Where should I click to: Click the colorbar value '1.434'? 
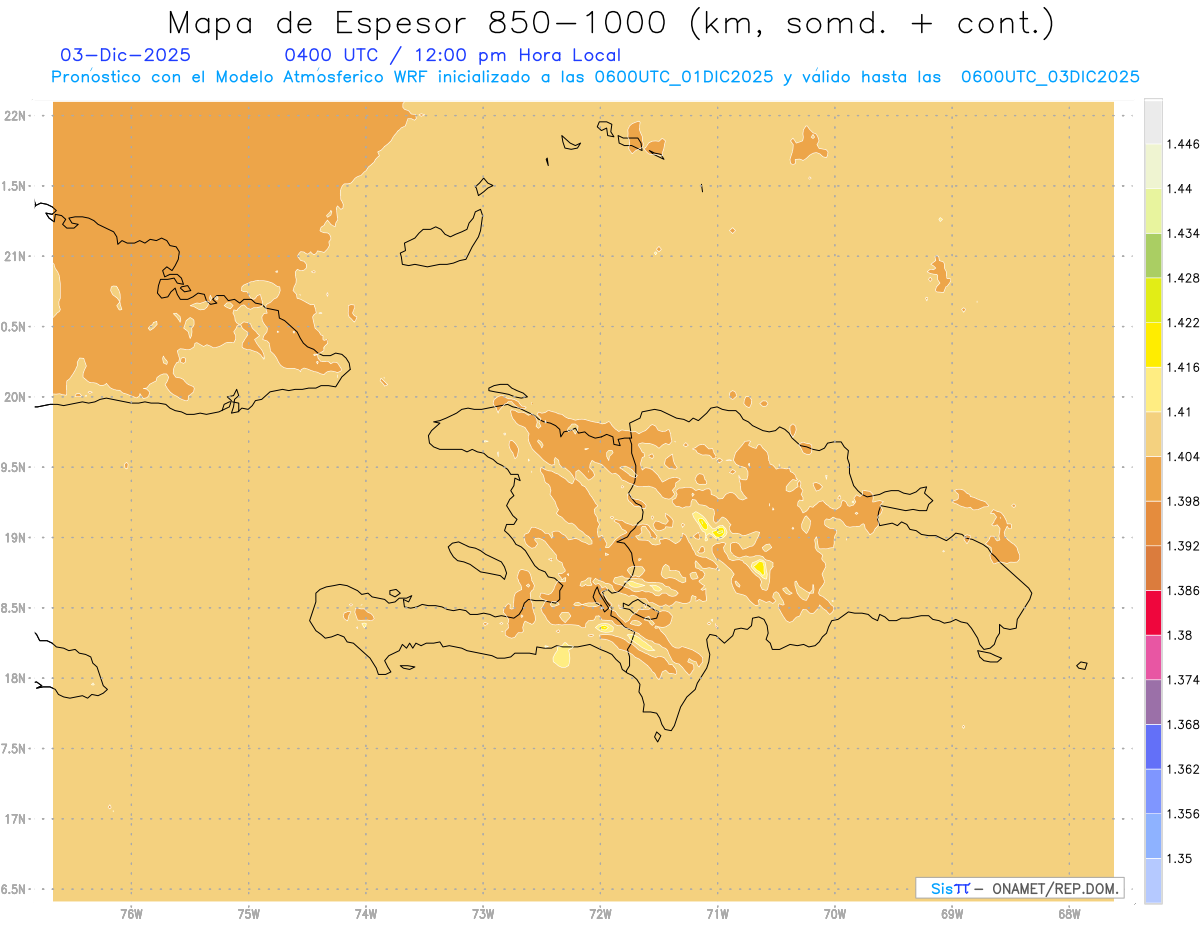pyautogui.click(x=1184, y=233)
